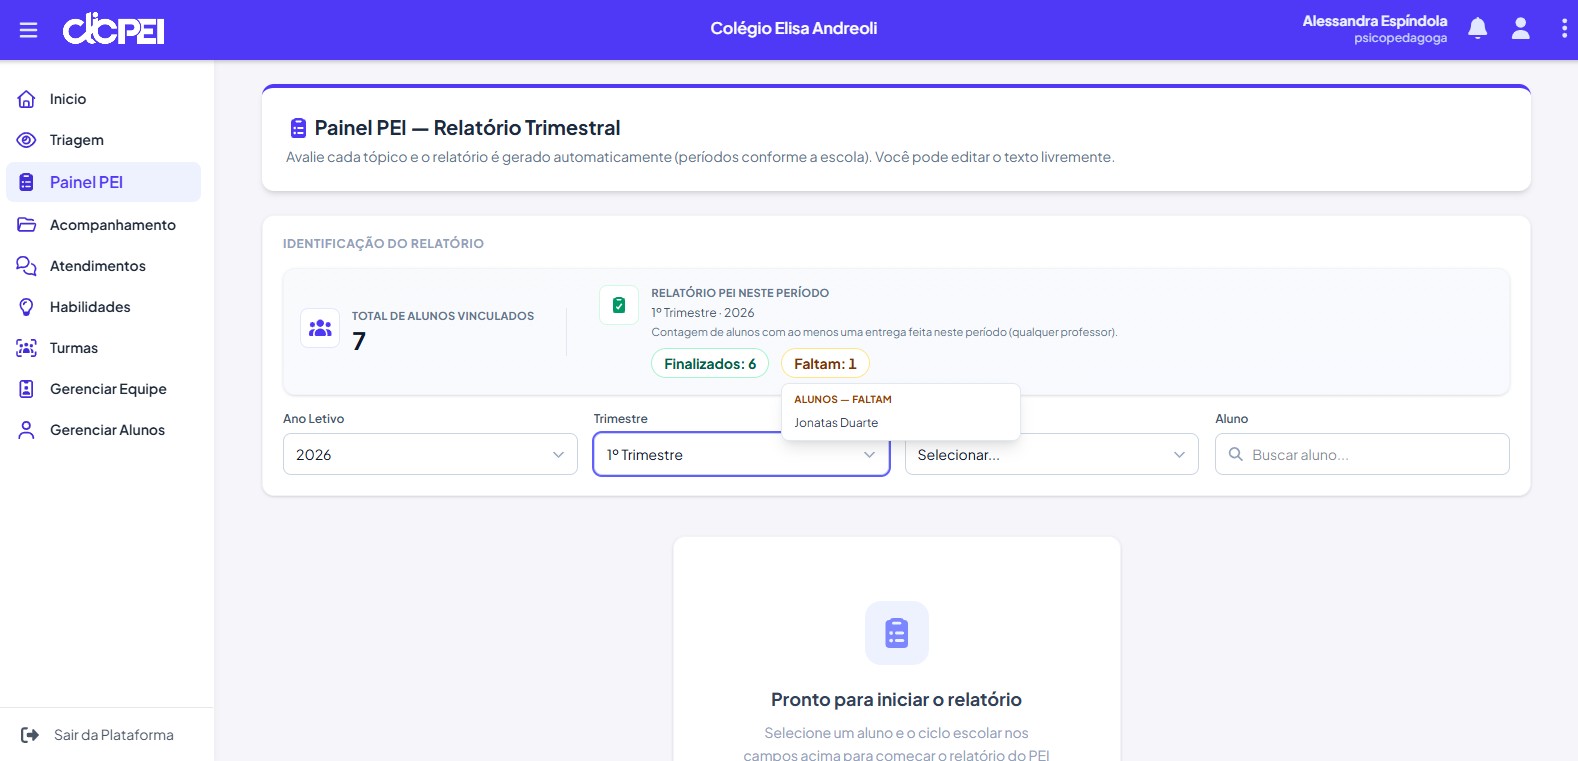Screen dimensions: 1578x761
Task: Open the three-dot options menu
Action: tap(1564, 29)
